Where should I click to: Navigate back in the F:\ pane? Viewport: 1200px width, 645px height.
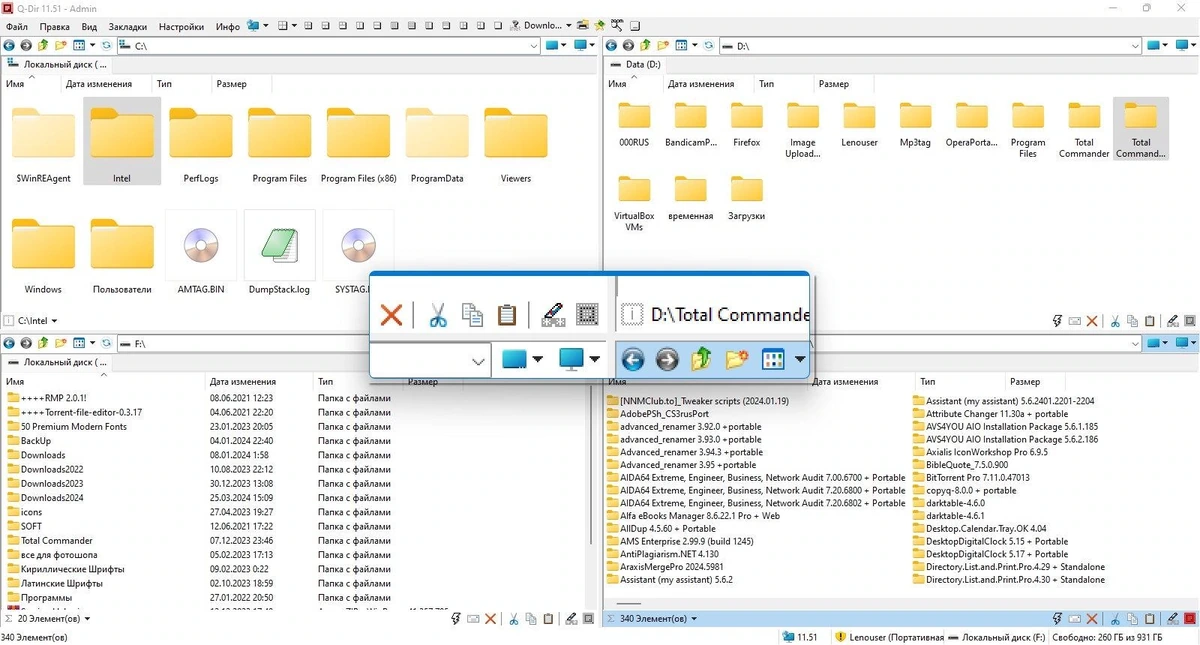9,343
